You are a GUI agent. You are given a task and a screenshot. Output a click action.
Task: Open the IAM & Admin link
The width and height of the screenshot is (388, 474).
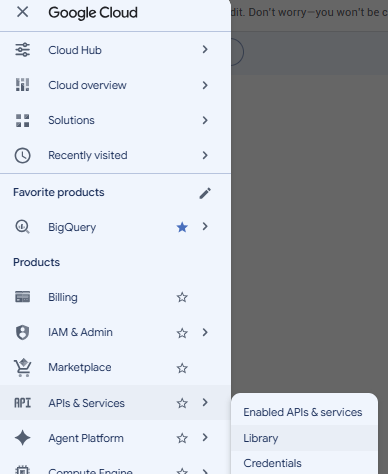tap(80, 332)
